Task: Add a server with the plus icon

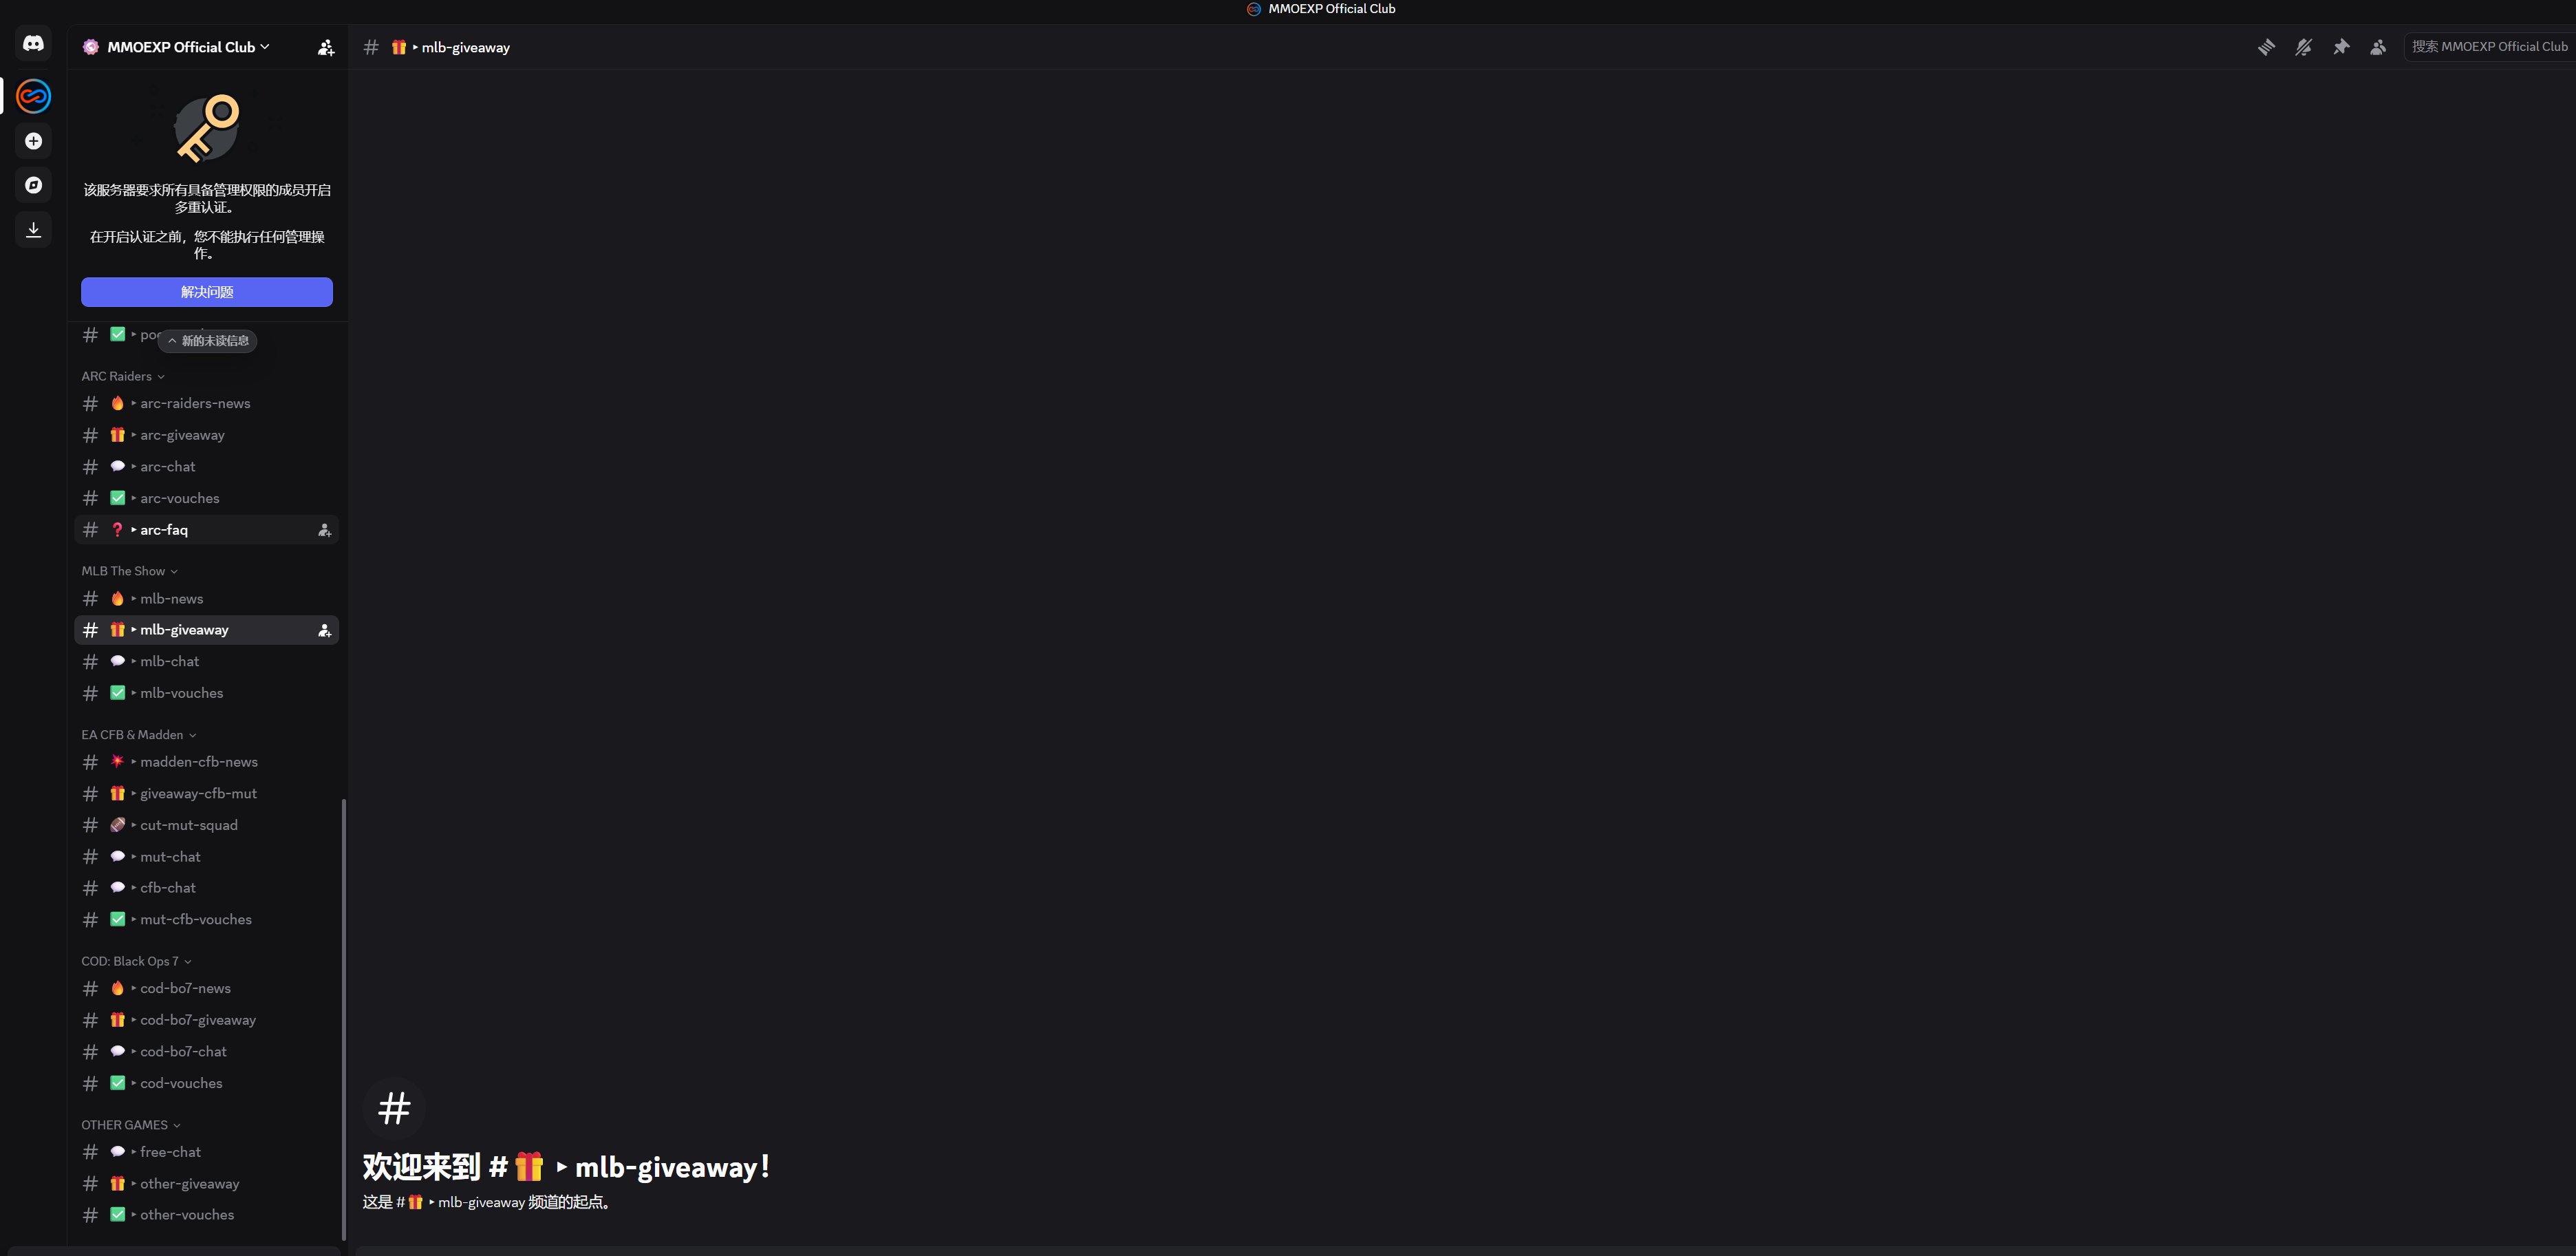Action: pyautogui.click(x=33, y=141)
